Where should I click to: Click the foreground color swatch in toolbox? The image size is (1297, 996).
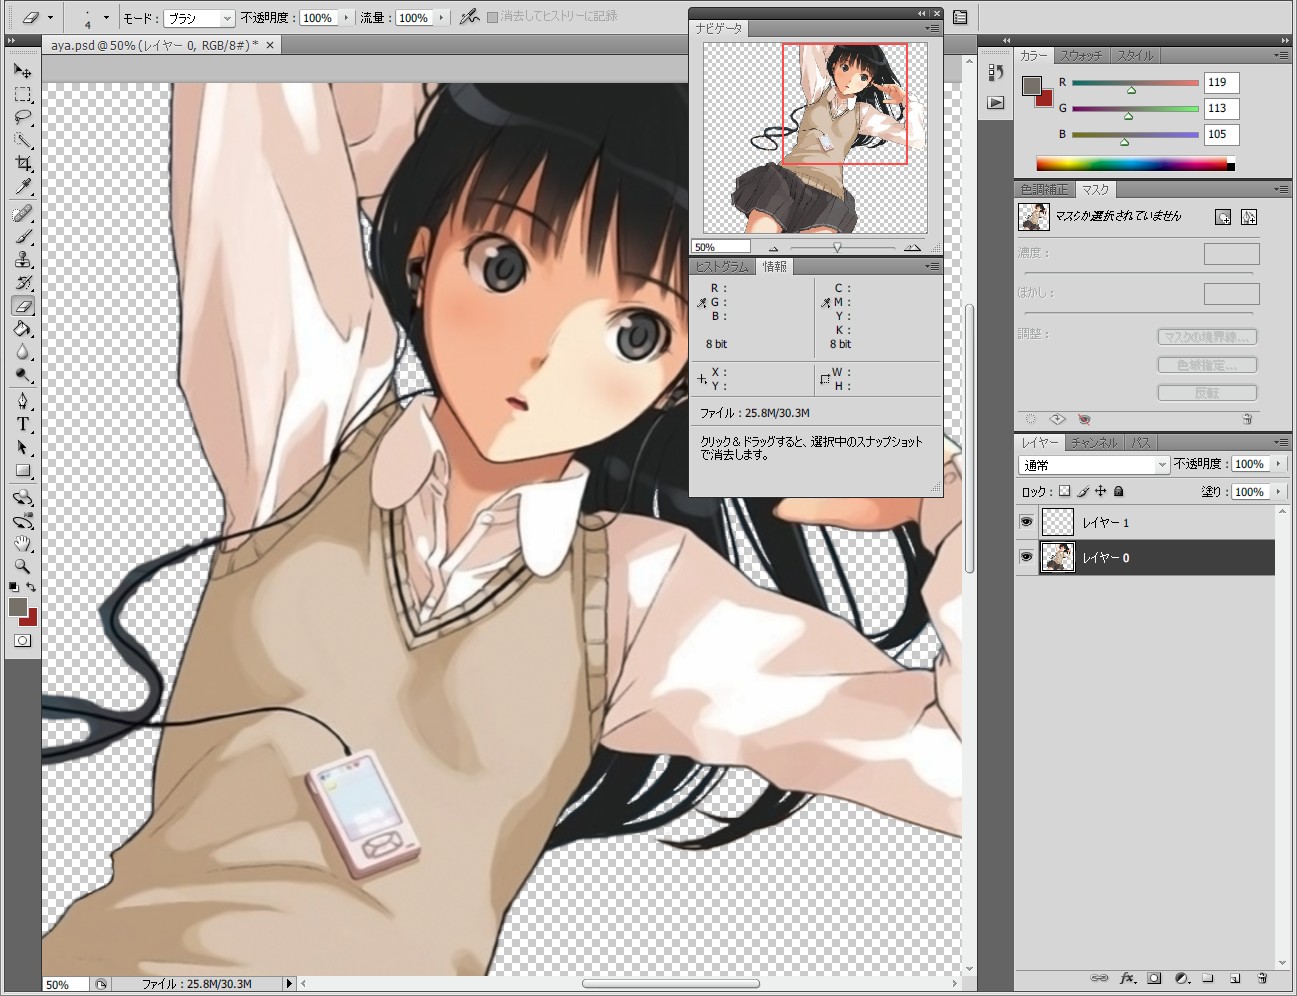[x=17, y=607]
